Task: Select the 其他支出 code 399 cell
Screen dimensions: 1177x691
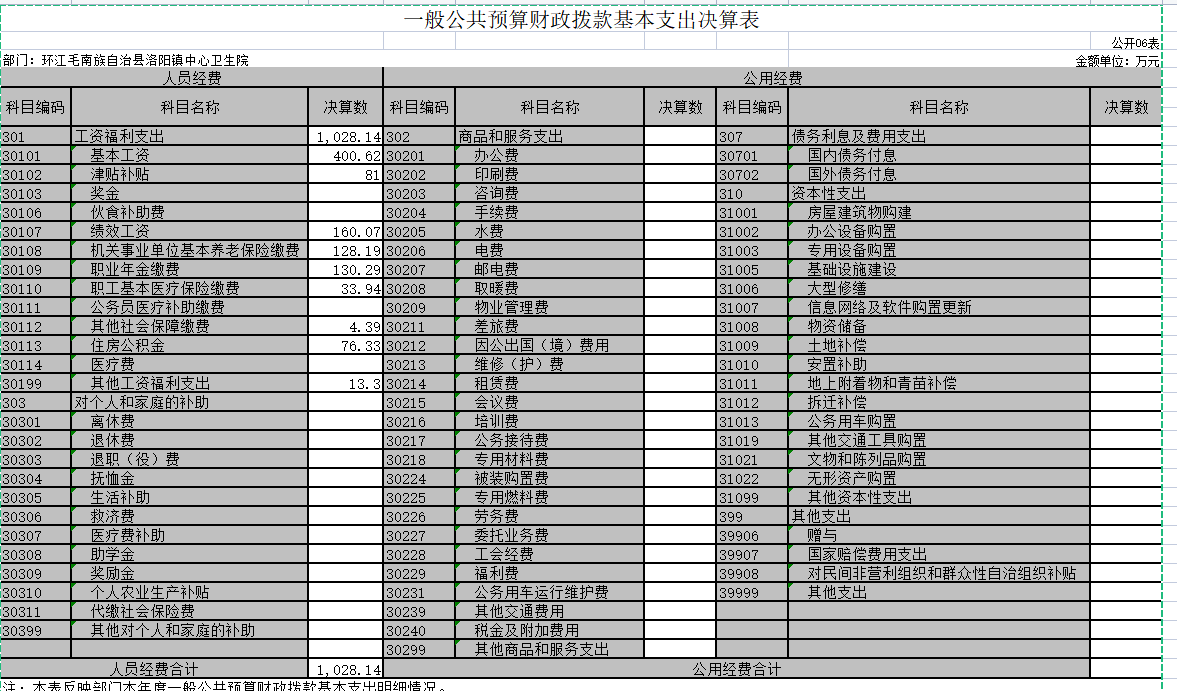Action: (x=745, y=517)
